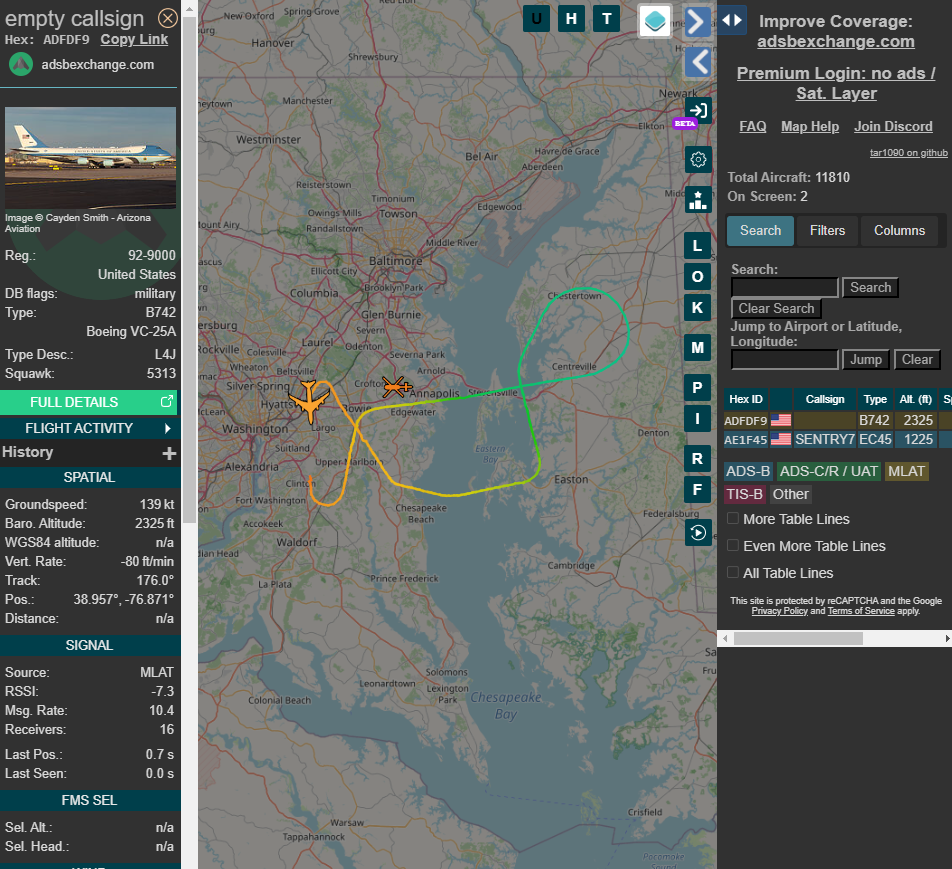
Task: Toggle the O map option
Action: point(698,277)
